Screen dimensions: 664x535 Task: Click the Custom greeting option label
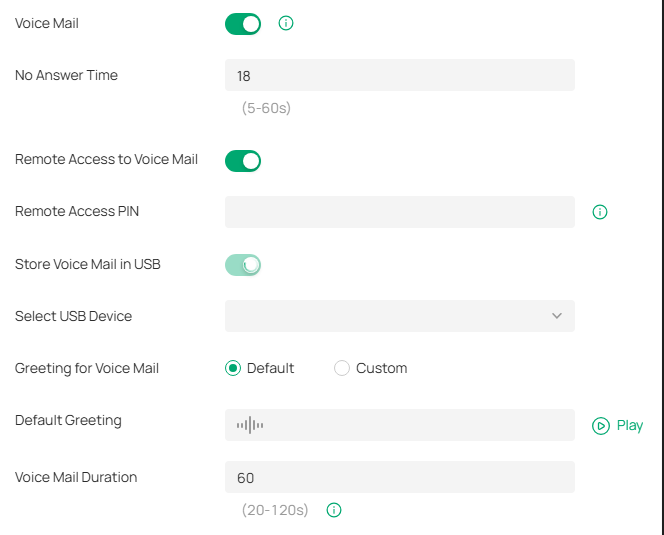(381, 368)
